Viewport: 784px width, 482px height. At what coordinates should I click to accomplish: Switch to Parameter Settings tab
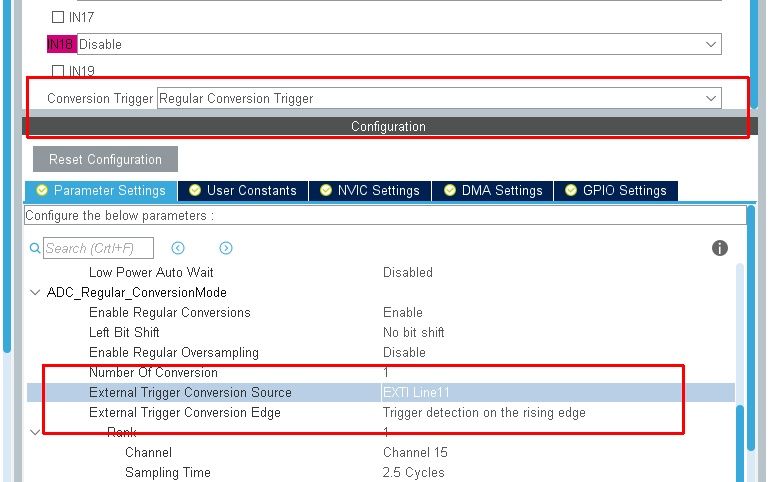(x=102, y=190)
